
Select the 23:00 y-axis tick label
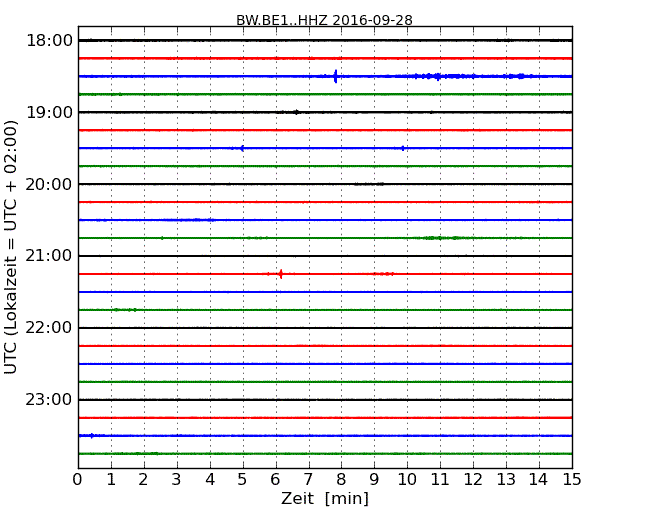click(49, 399)
